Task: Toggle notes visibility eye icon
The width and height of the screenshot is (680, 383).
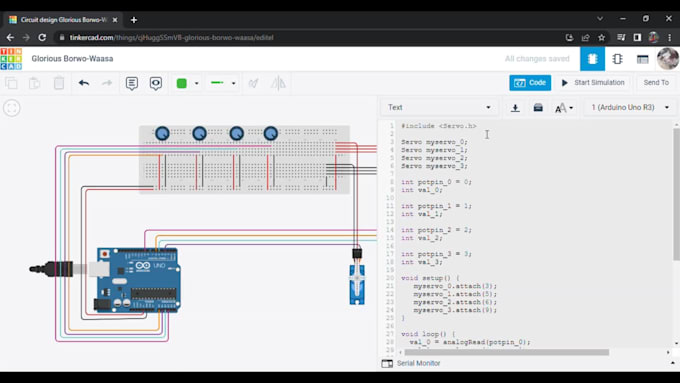Action: [156, 83]
